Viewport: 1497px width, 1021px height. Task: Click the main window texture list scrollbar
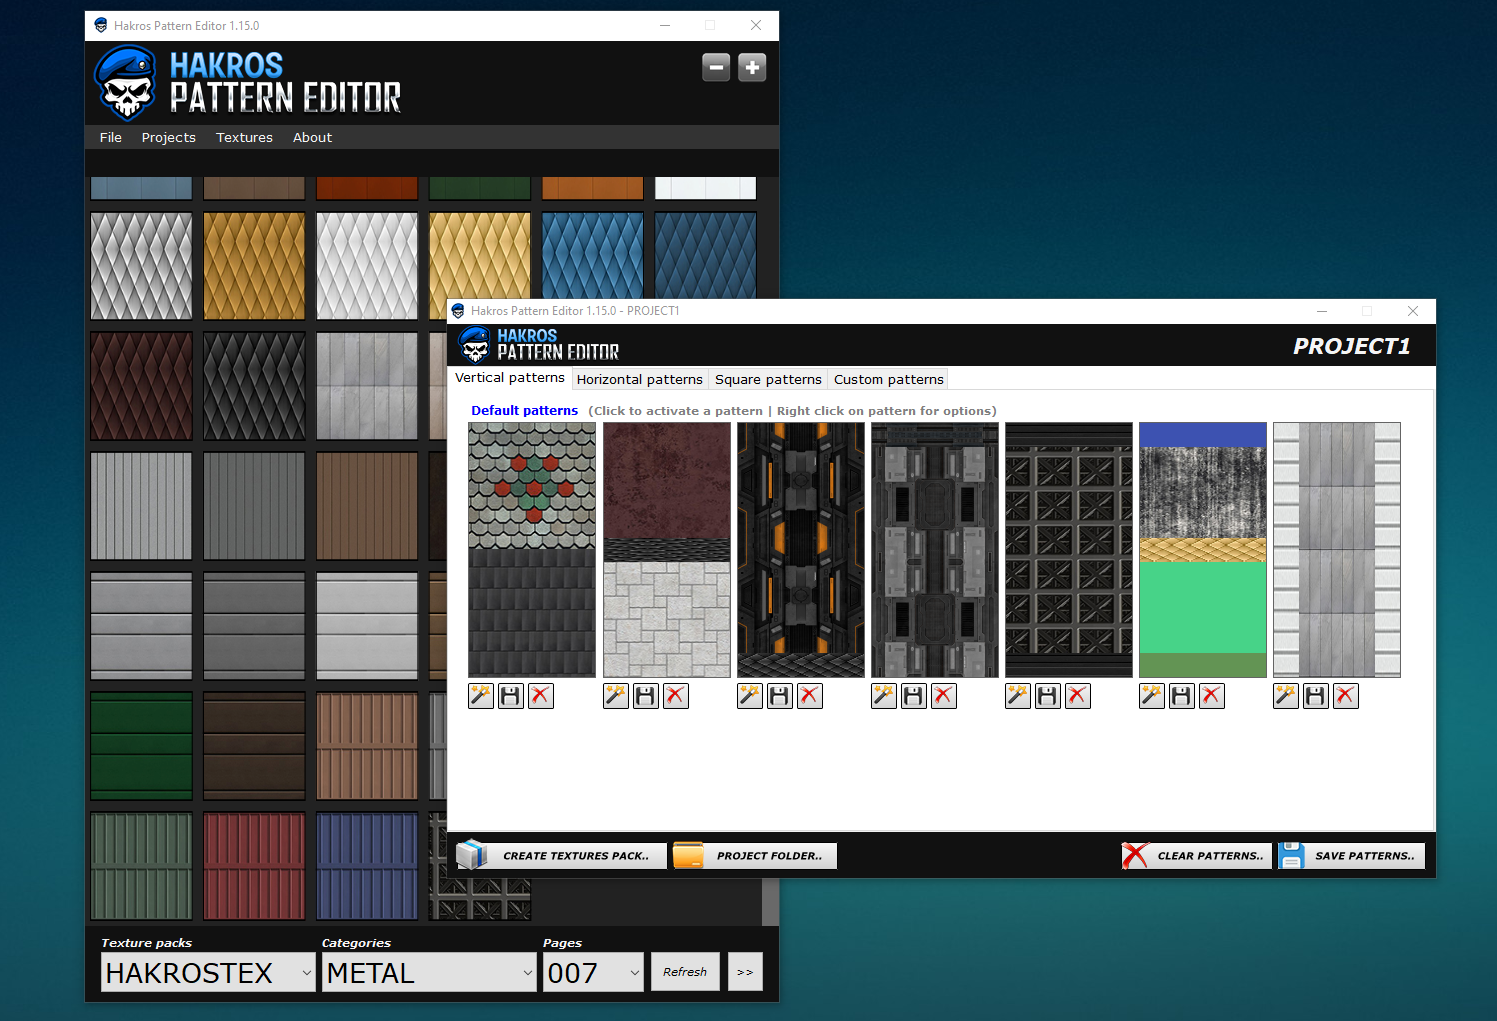point(770,902)
